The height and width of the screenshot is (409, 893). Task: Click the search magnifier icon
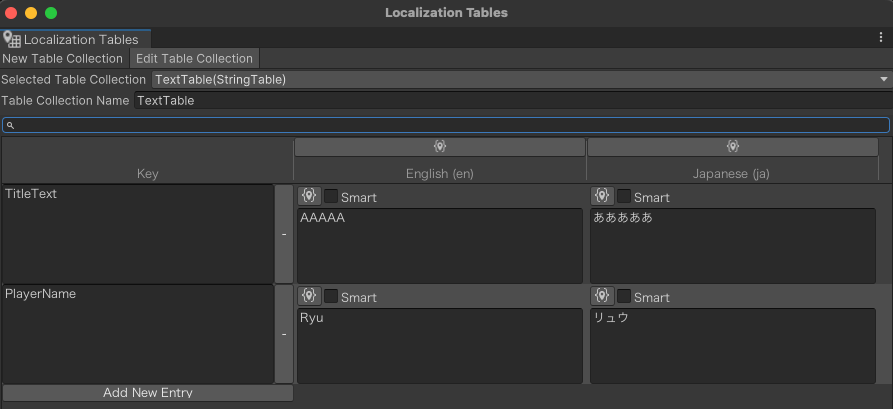(11, 125)
